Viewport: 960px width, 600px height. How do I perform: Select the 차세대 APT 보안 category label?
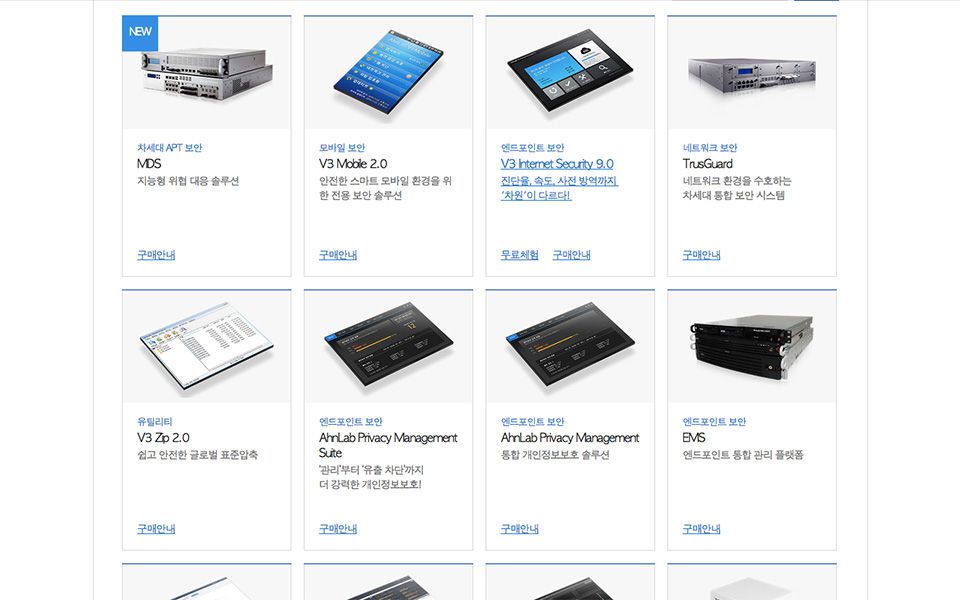coord(169,148)
